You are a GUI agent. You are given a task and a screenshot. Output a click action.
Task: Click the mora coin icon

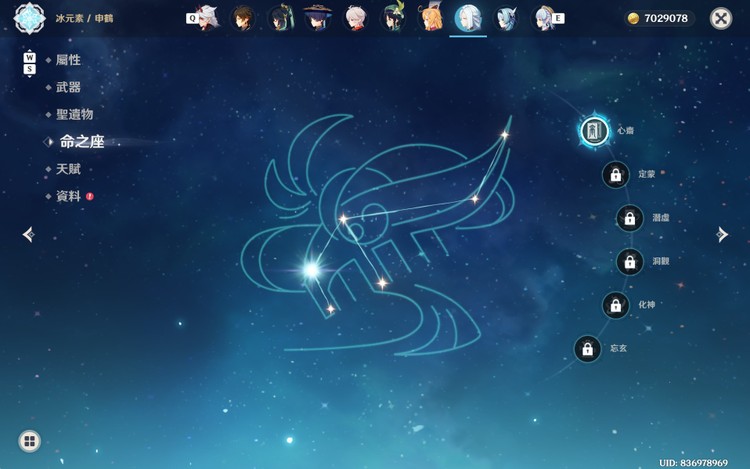pyautogui.click(x=633, y=19)
